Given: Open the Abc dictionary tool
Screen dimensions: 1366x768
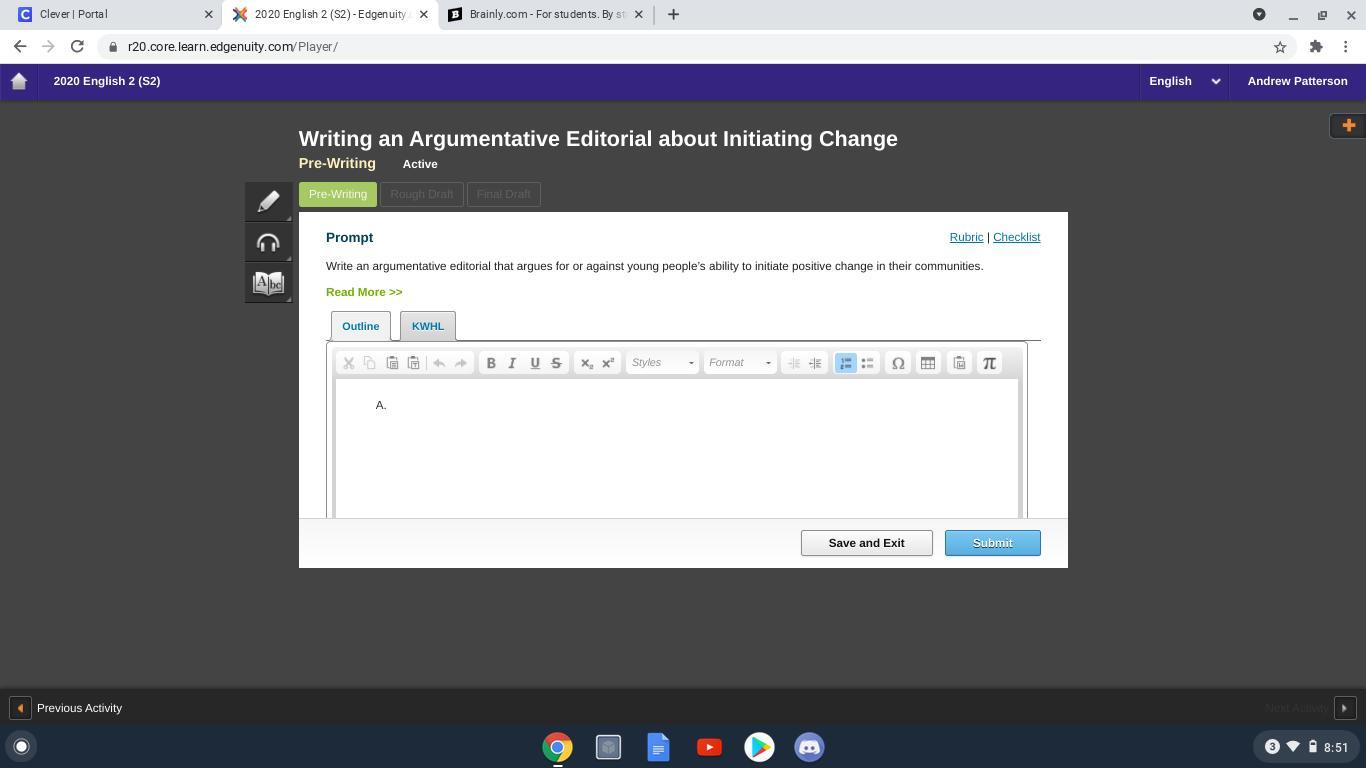Looking at the screenshot, I should click(268, 283).
